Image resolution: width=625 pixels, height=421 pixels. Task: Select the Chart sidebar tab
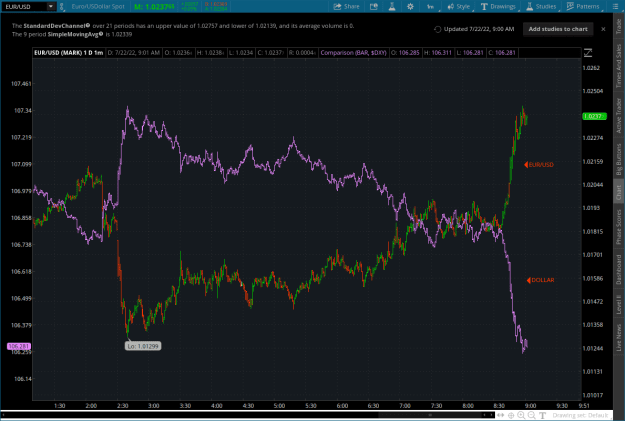pyautogui.click(x=619, y=193)
